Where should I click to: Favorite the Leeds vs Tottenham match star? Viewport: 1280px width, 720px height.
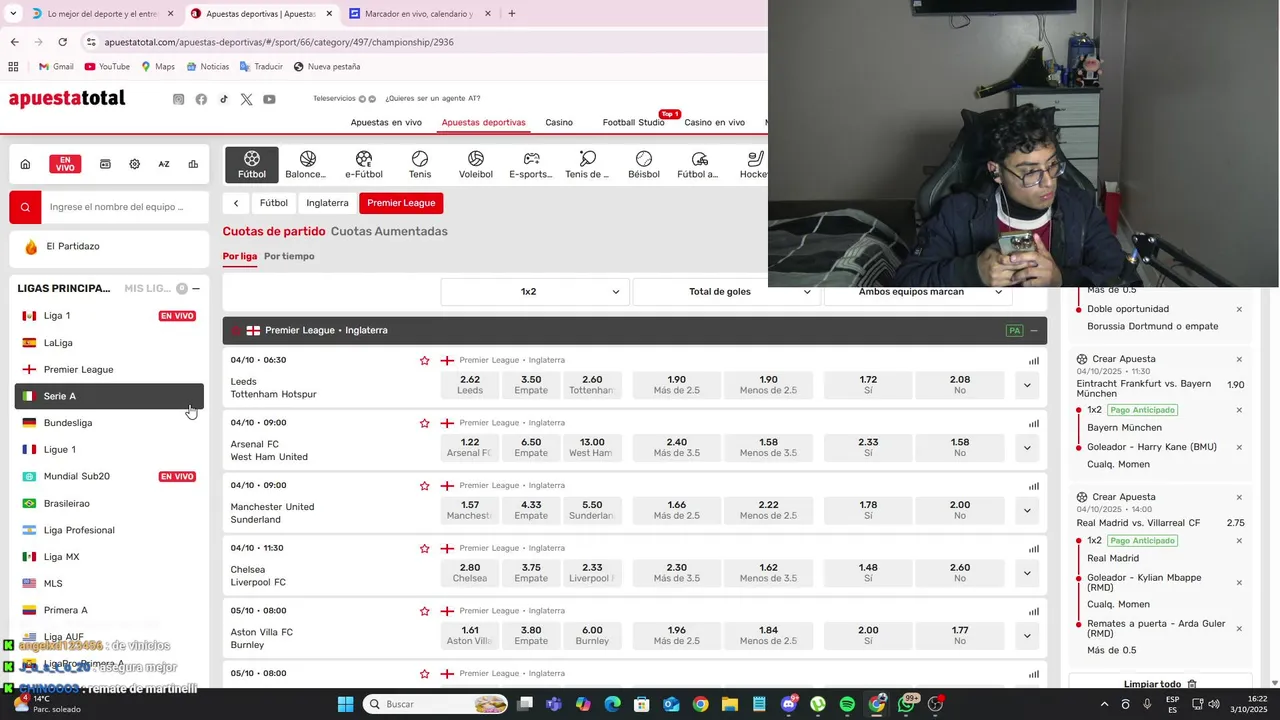coord(425,360)
